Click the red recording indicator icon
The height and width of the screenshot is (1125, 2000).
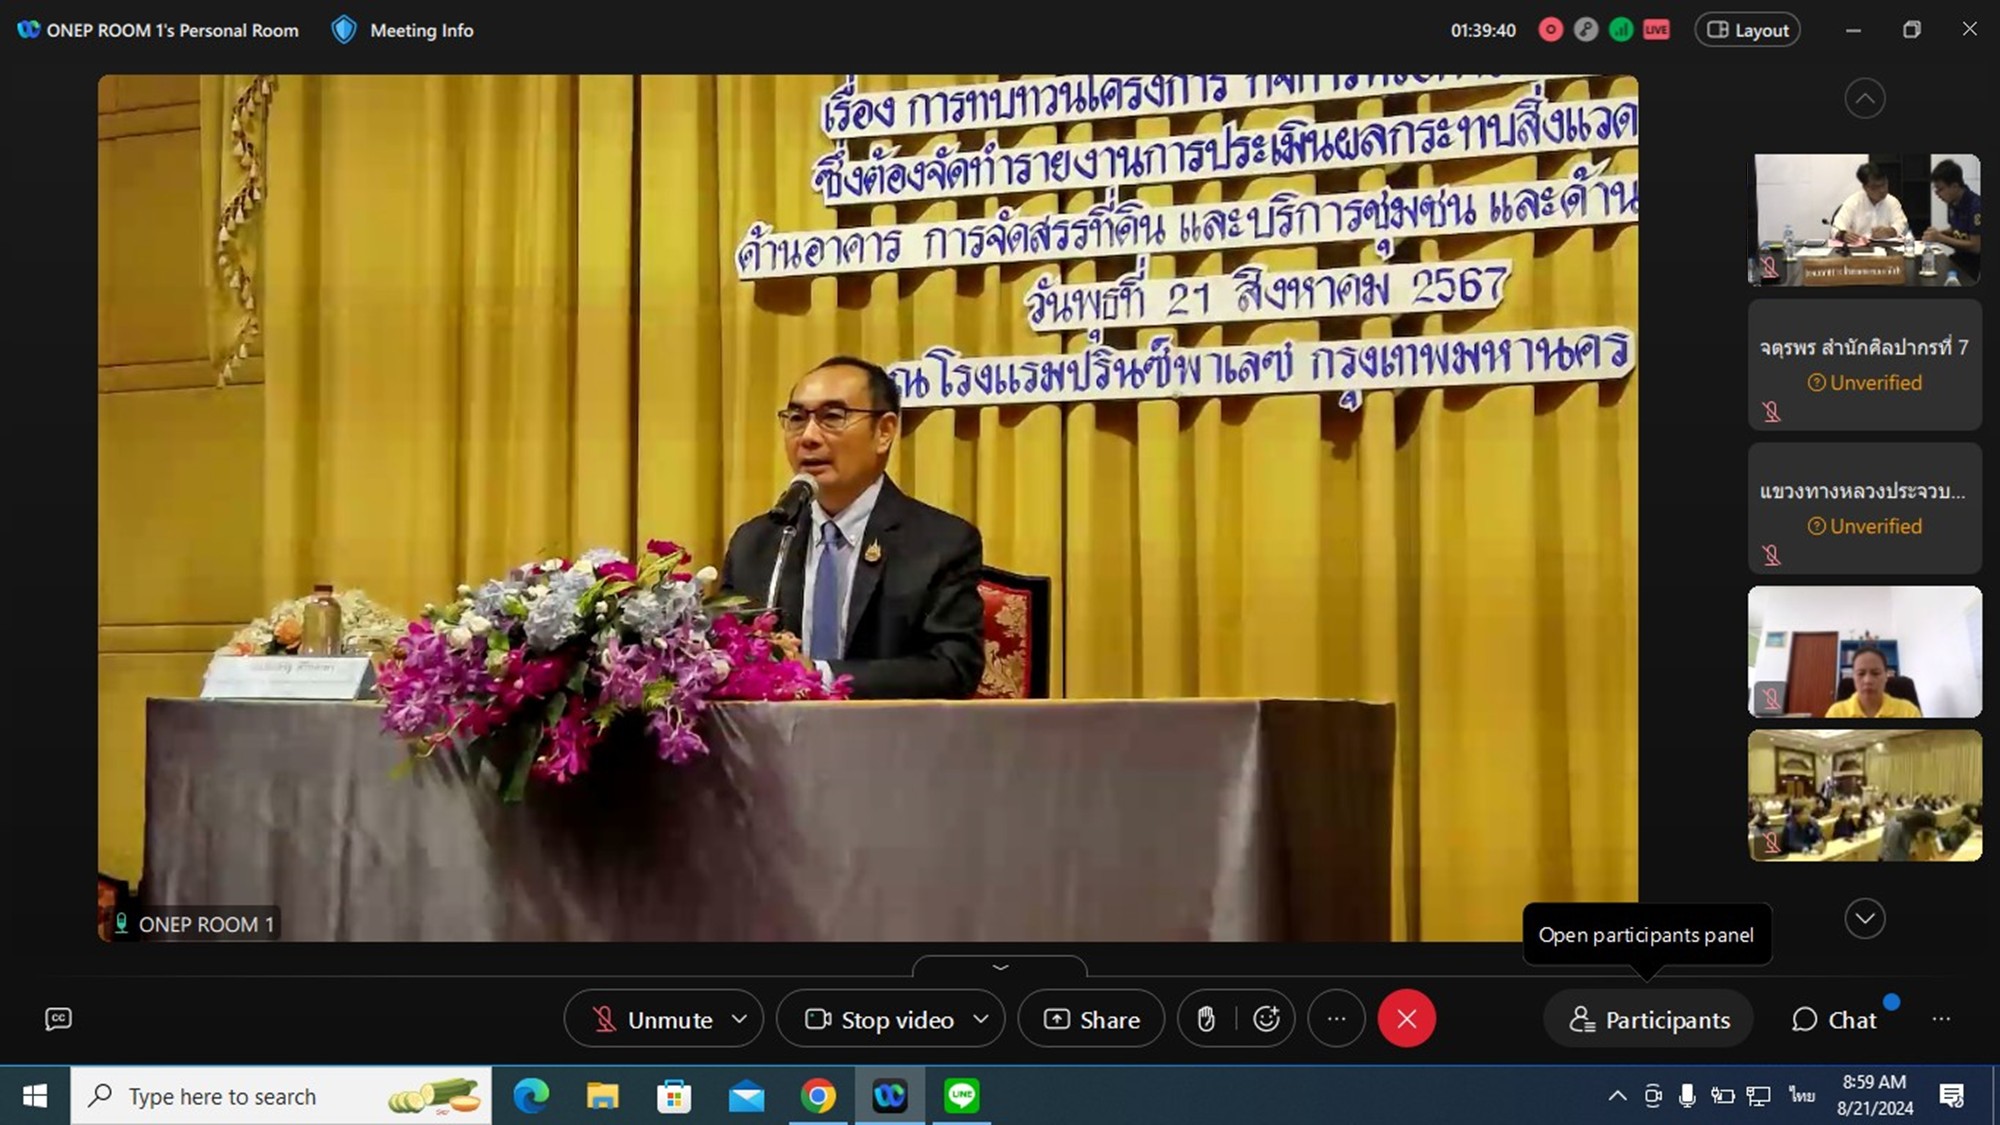pyautogui.click(x=1551, y=30)
